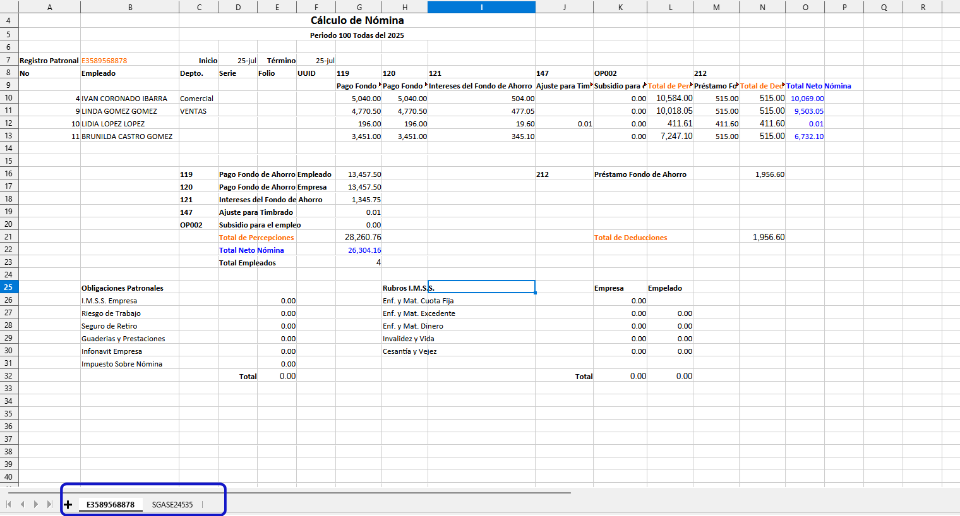Click the 10,069.00 net total cell
Viewport: 960px width, 516px height.
coord(807,98)
